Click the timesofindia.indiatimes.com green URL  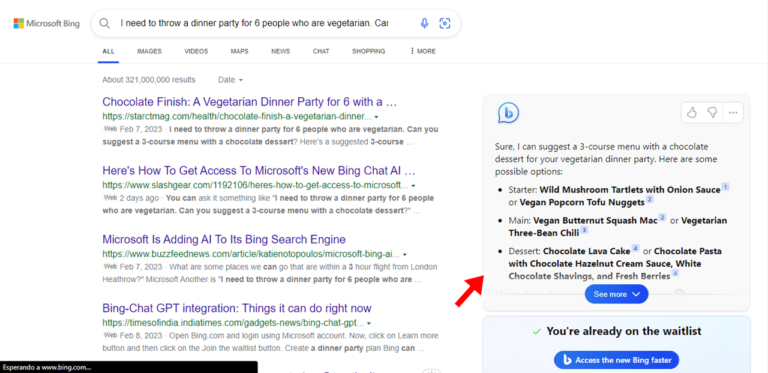click(233, 324)
